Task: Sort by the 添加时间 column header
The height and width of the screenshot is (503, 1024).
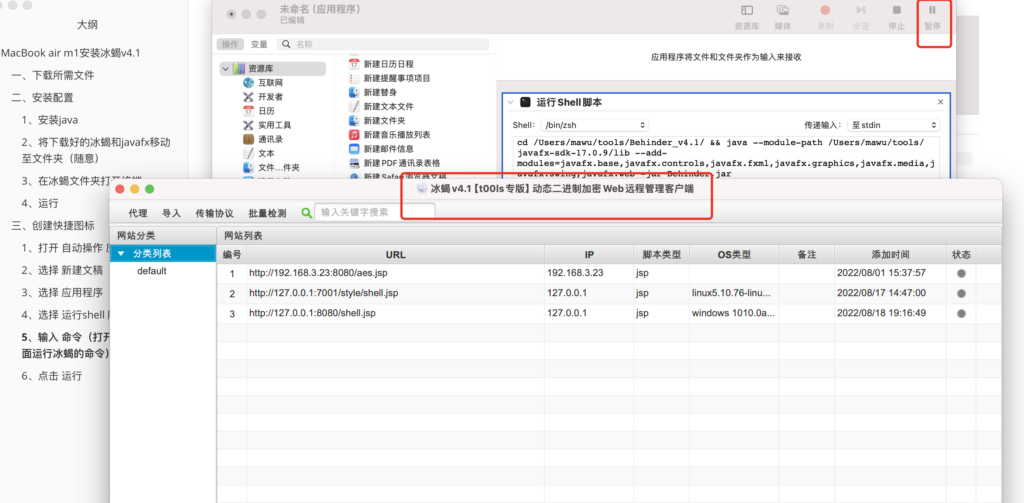Action: click(890, 254)
